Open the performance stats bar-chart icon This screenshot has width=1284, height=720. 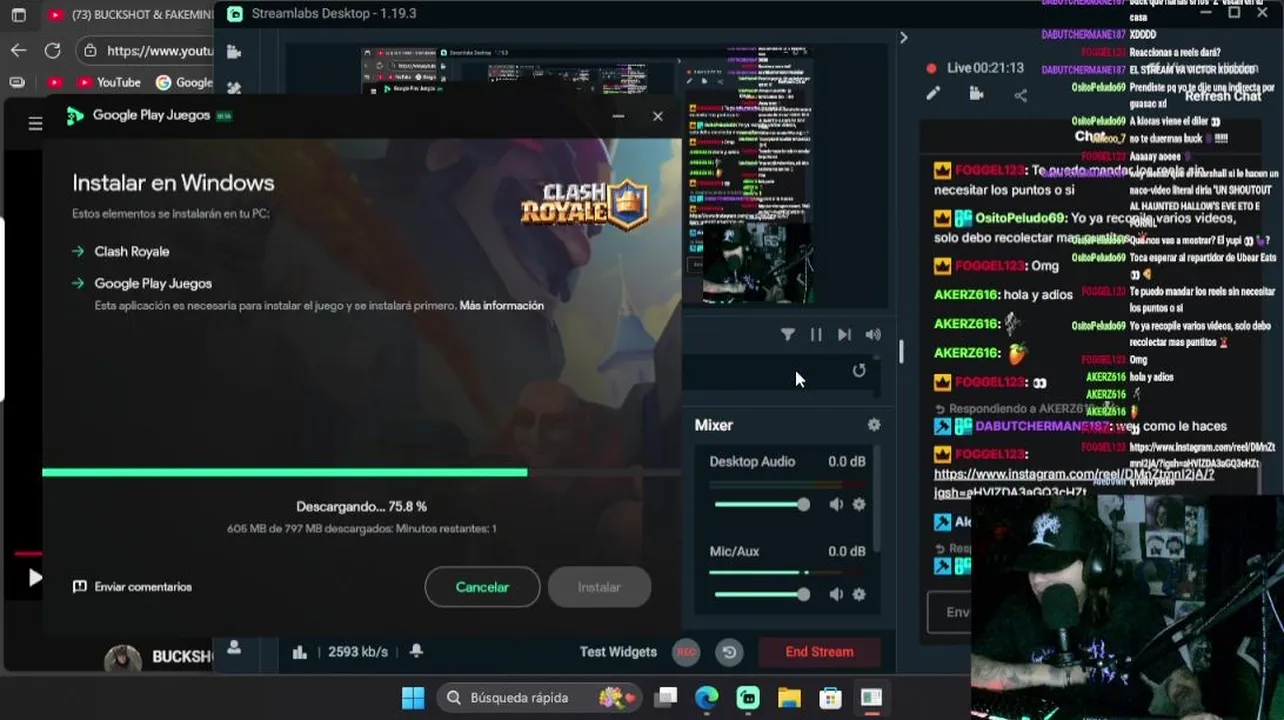point(299,652)
